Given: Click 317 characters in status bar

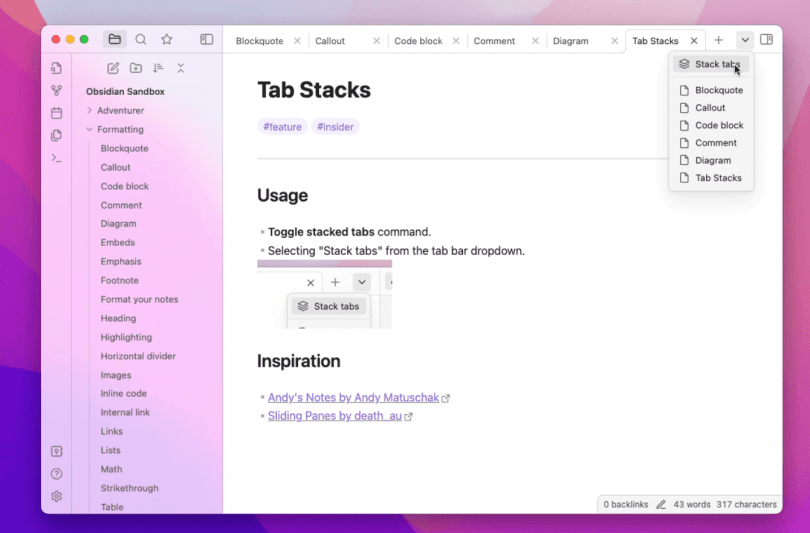Looking at the screenshot, I should pyautogui.click(x=746, y=505).
